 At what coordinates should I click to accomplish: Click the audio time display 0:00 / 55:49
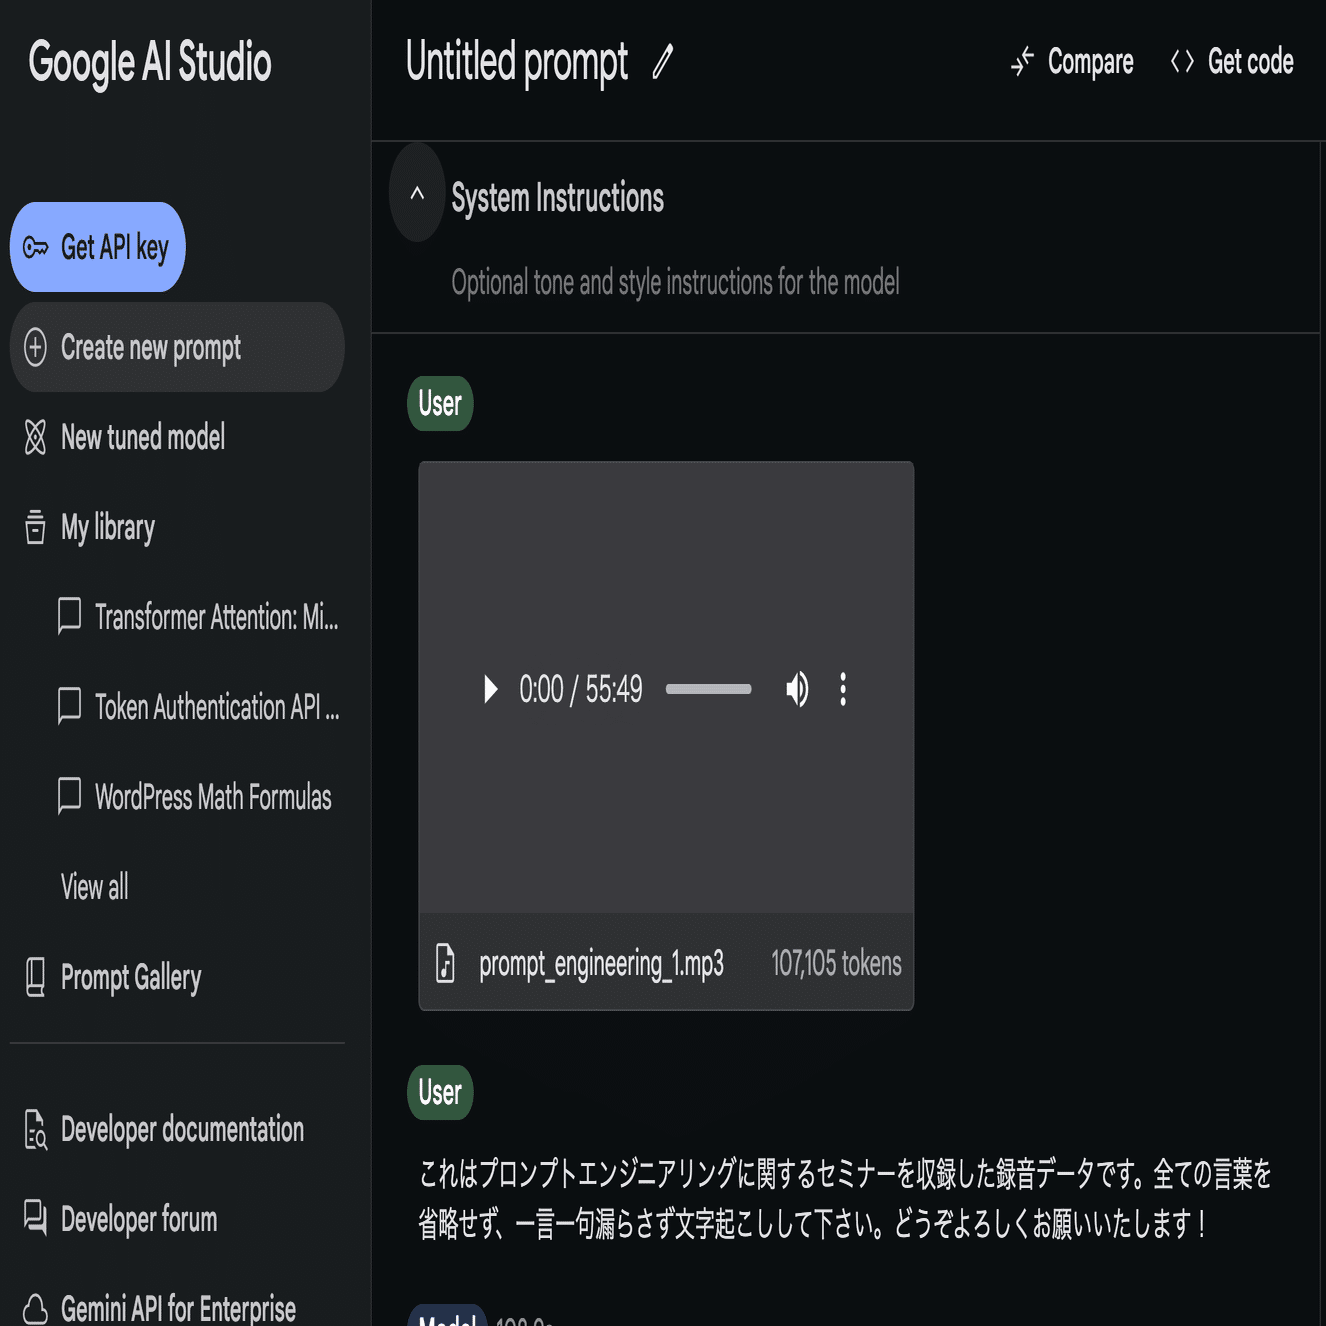(581, 689)
